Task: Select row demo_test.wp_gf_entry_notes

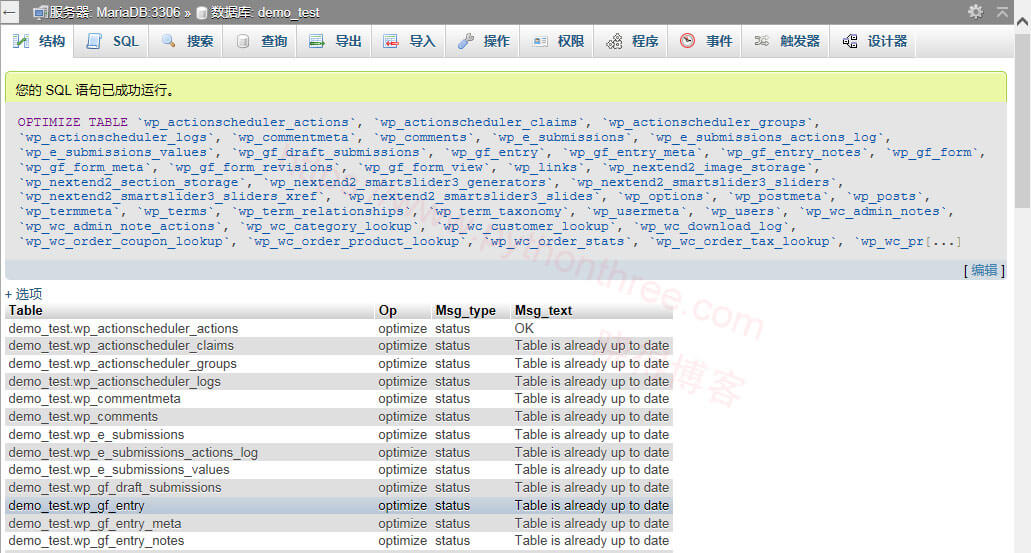Action: [339, 541]
